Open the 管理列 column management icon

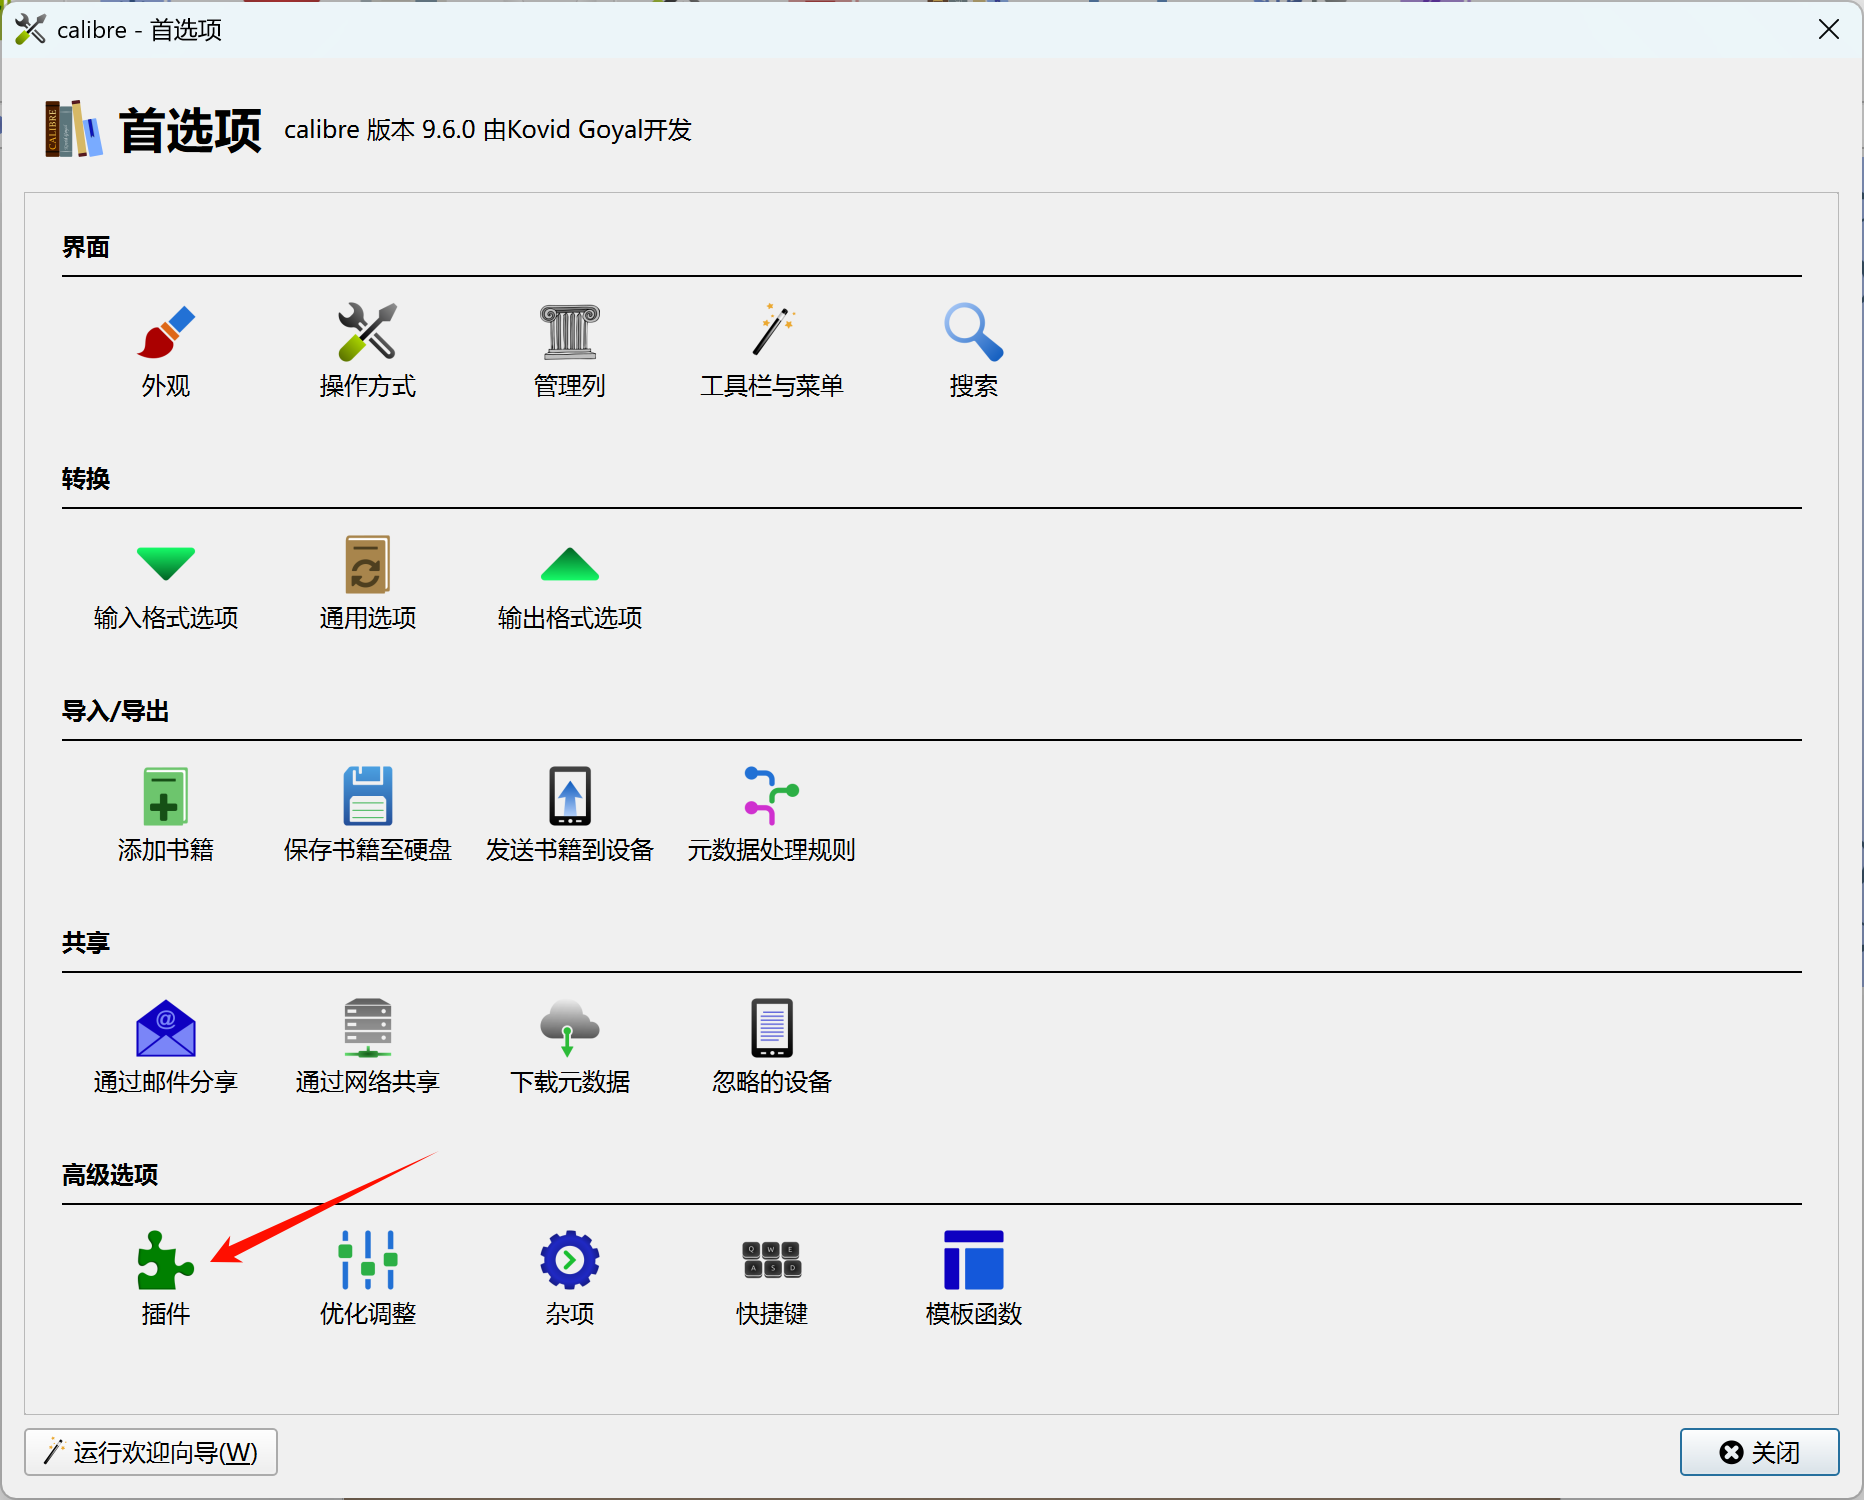point(570,351)
